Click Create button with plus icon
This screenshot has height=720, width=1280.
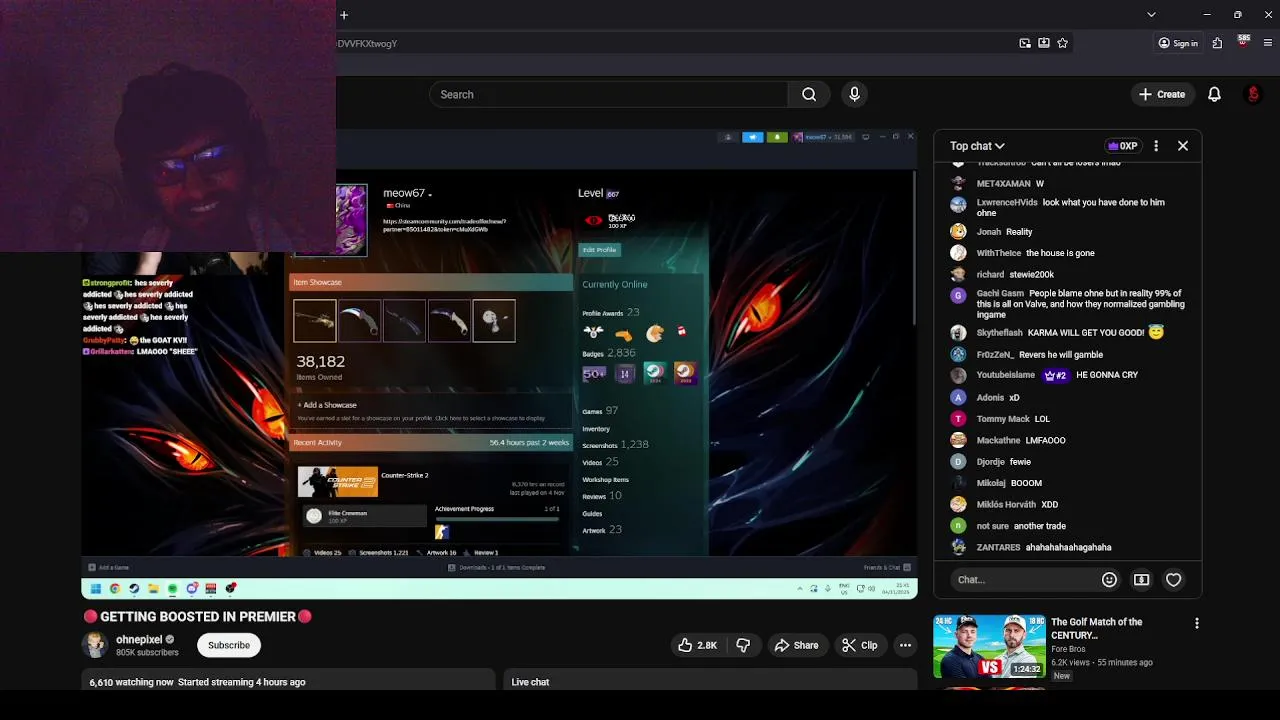coord(1162,94)
